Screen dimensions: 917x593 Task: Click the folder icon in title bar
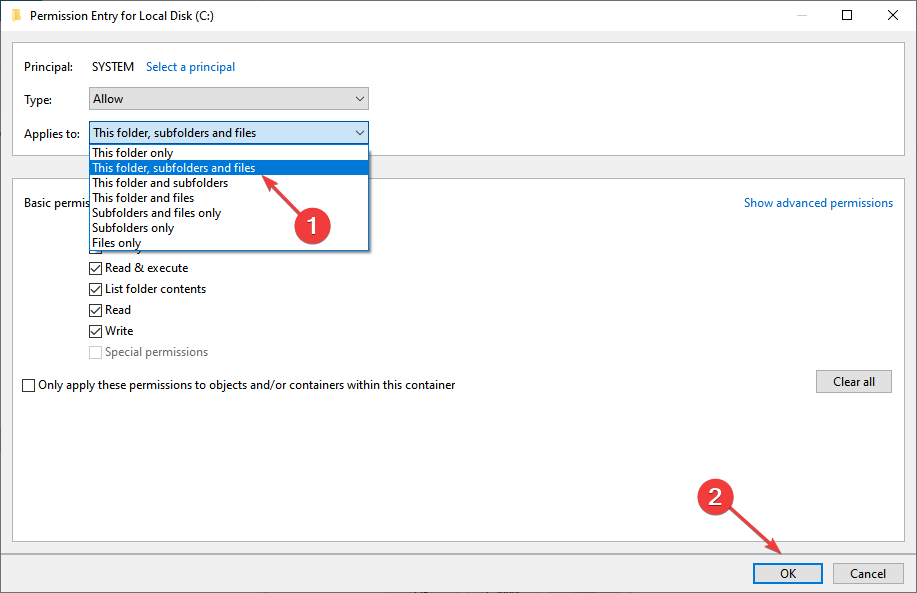point(16,15)
